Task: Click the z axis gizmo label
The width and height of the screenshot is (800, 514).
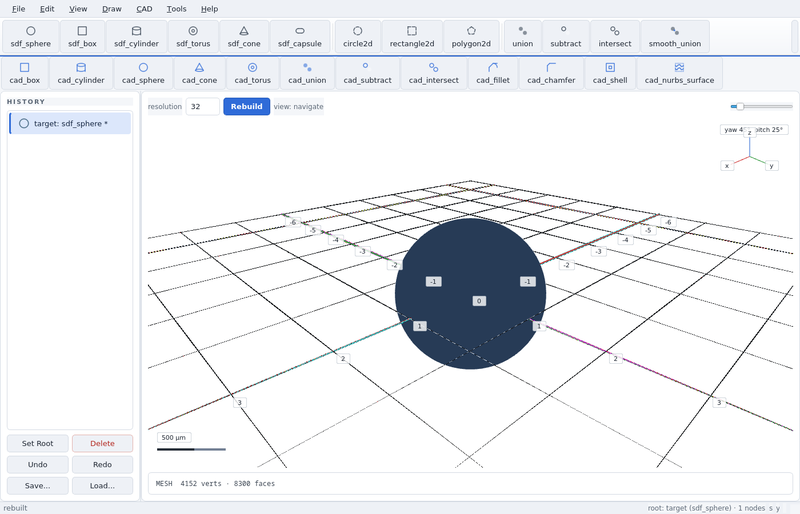Action: coord(749,133)
